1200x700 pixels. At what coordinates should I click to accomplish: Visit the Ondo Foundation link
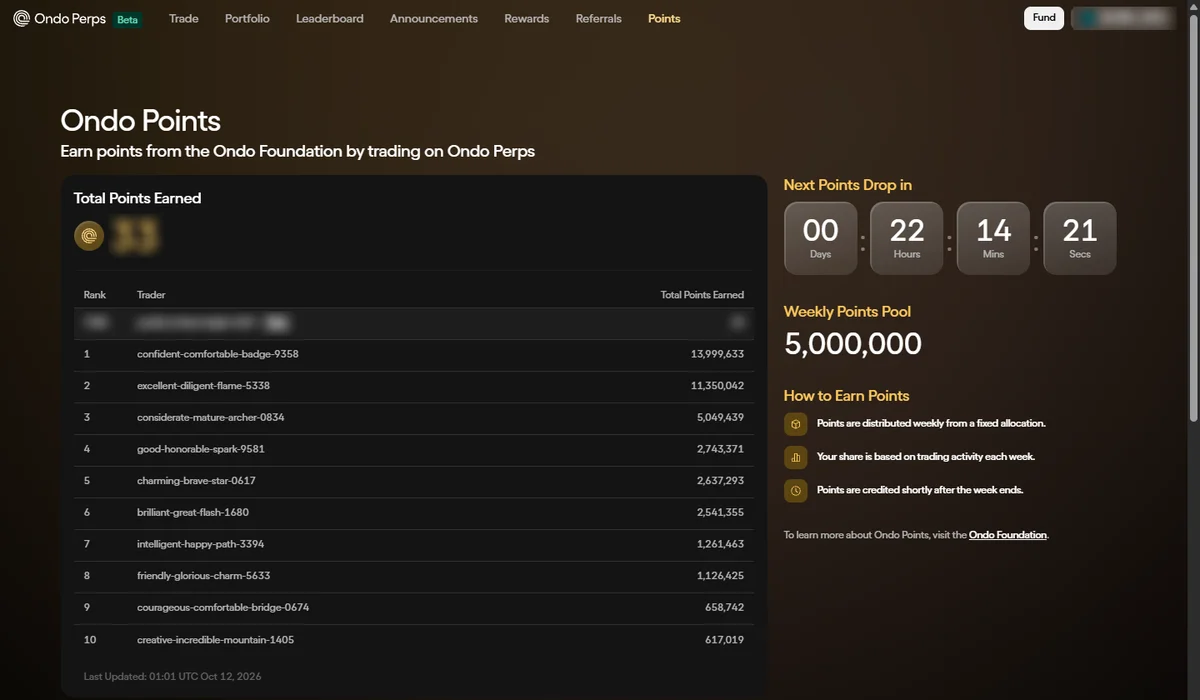tap(1008, 535)
